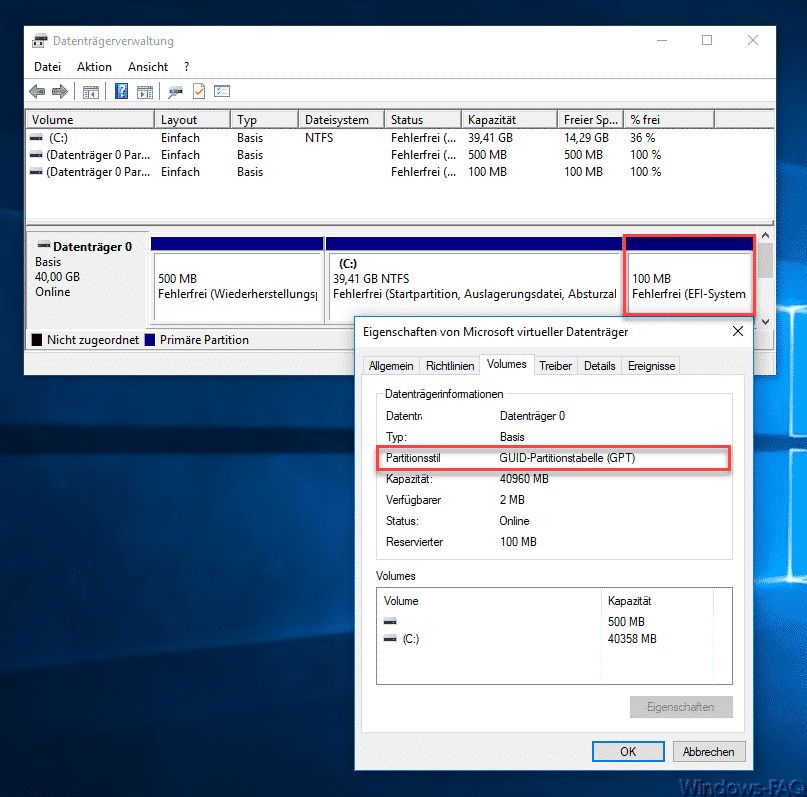Image resolution: width=807 pixels, height=797 pixels.
Task: Open the Ansicht menu
Action: tap(147, 66)
